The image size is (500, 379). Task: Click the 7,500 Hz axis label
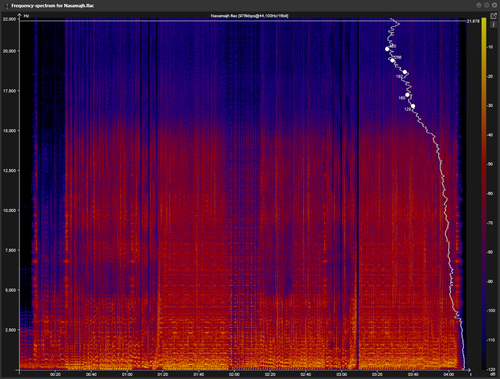10,250
